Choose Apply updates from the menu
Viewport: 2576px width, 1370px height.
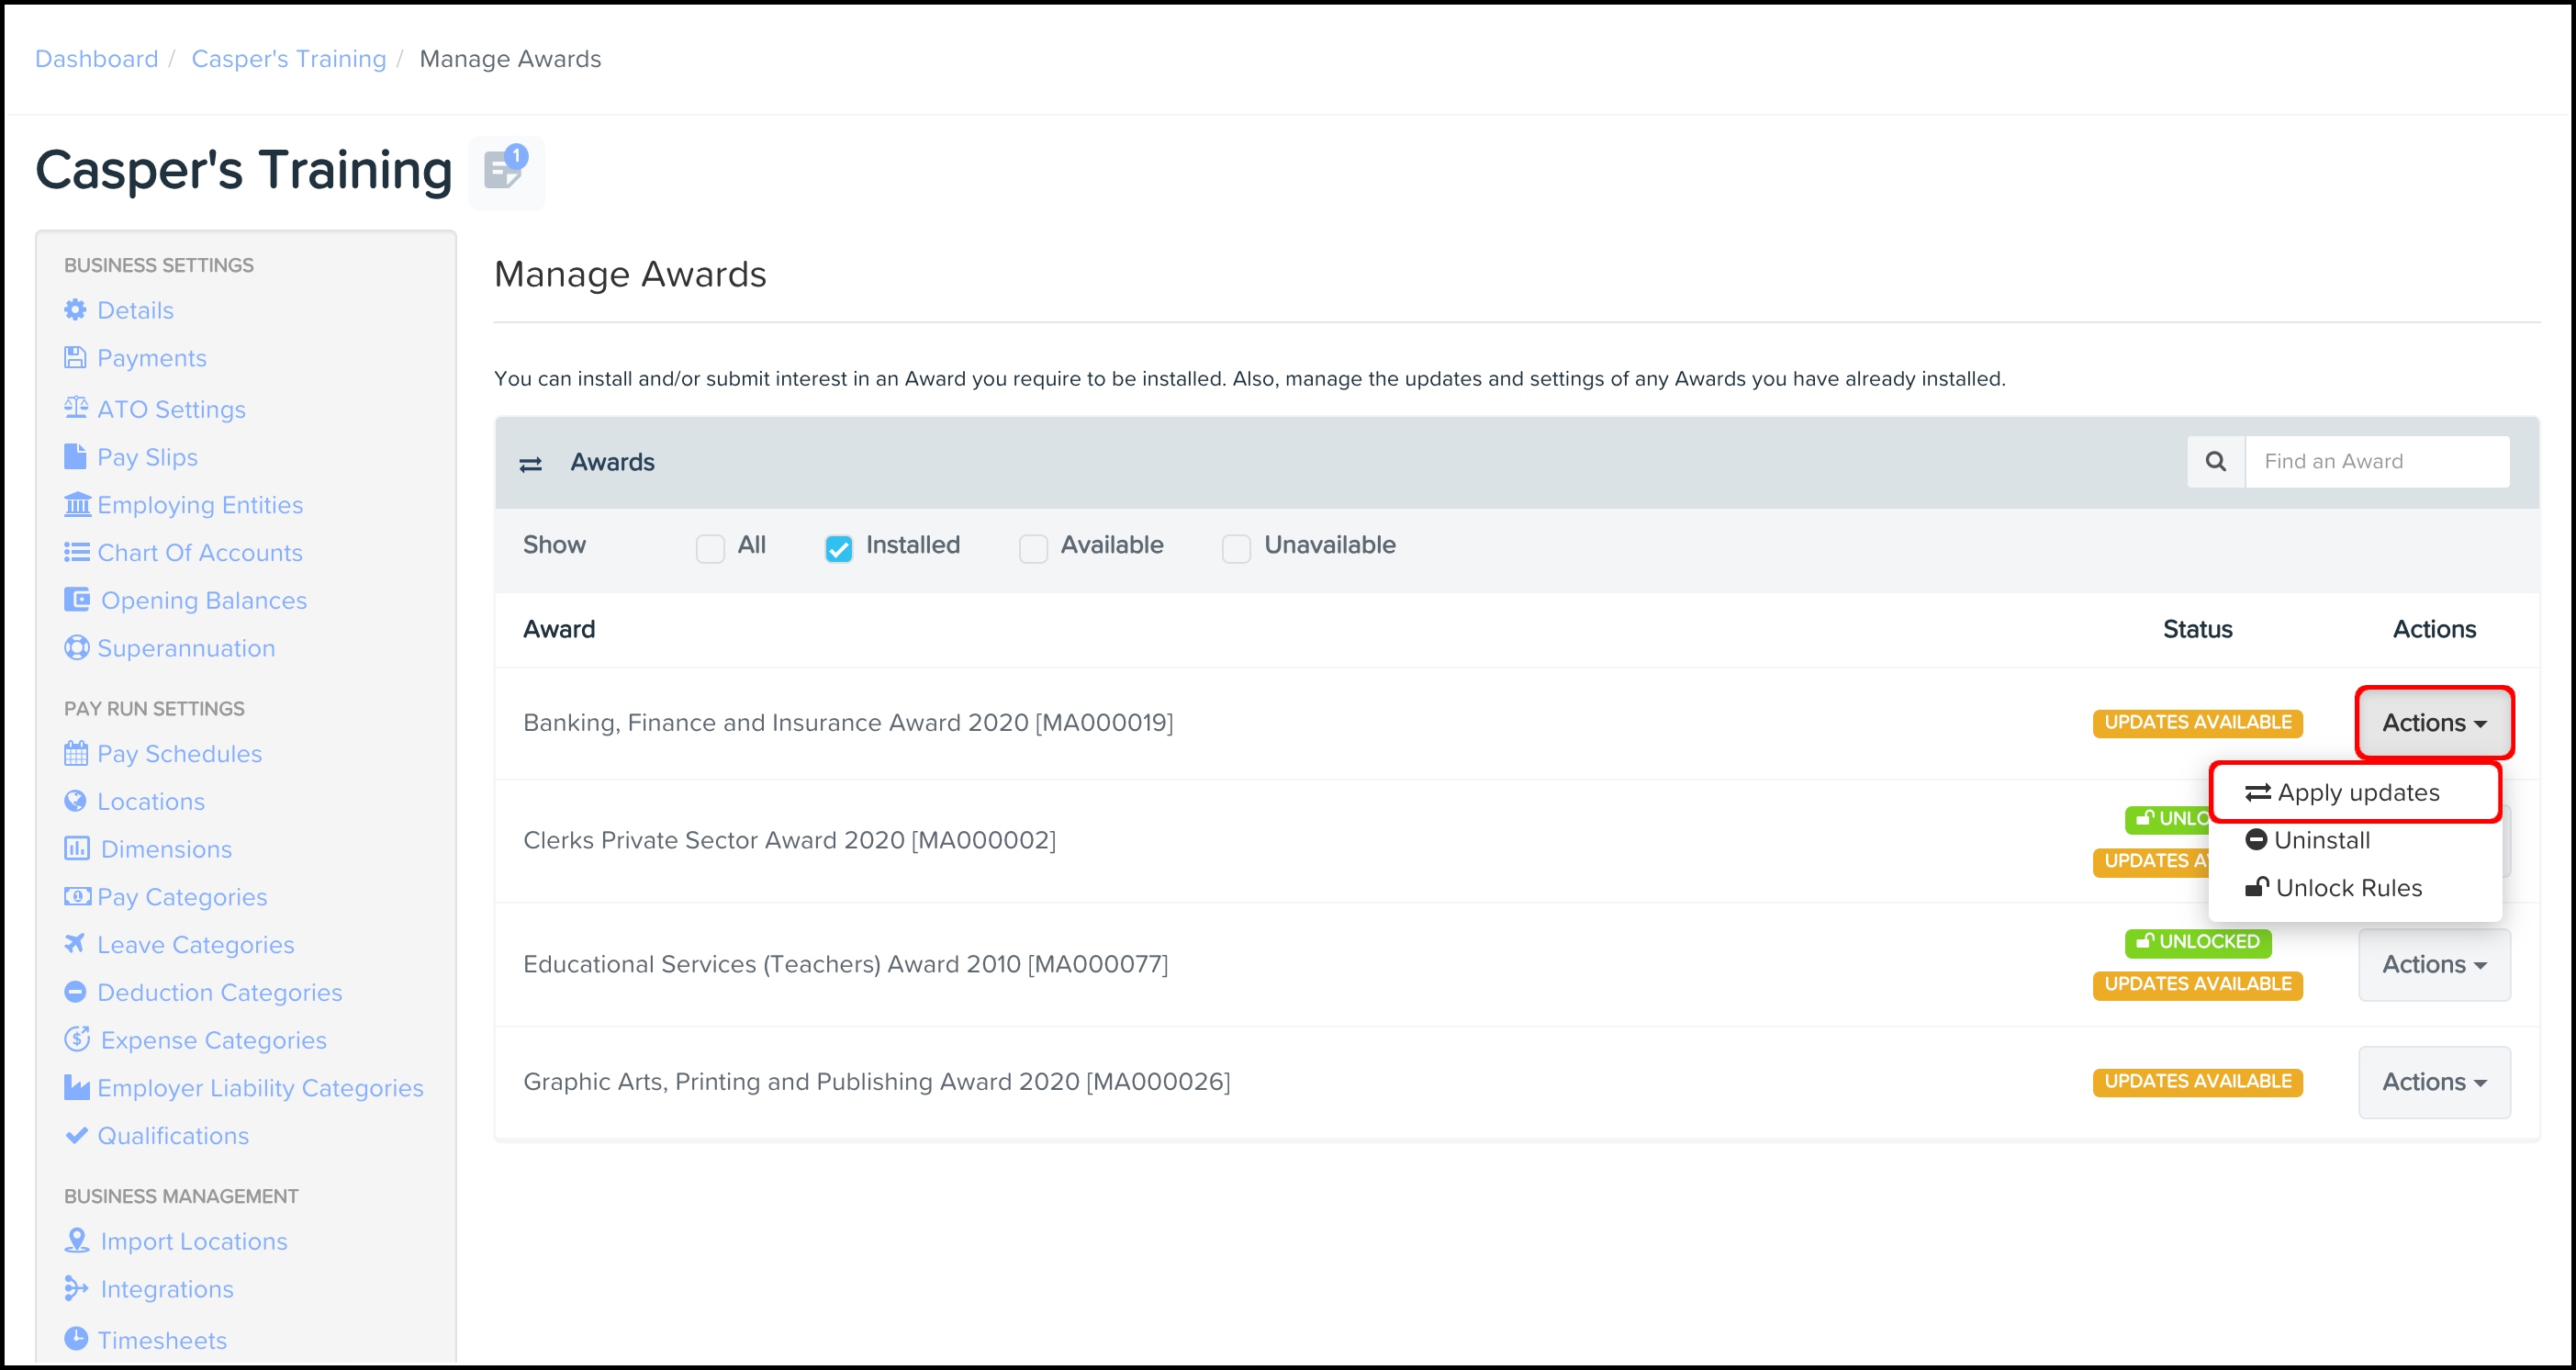coord(2356,792)
